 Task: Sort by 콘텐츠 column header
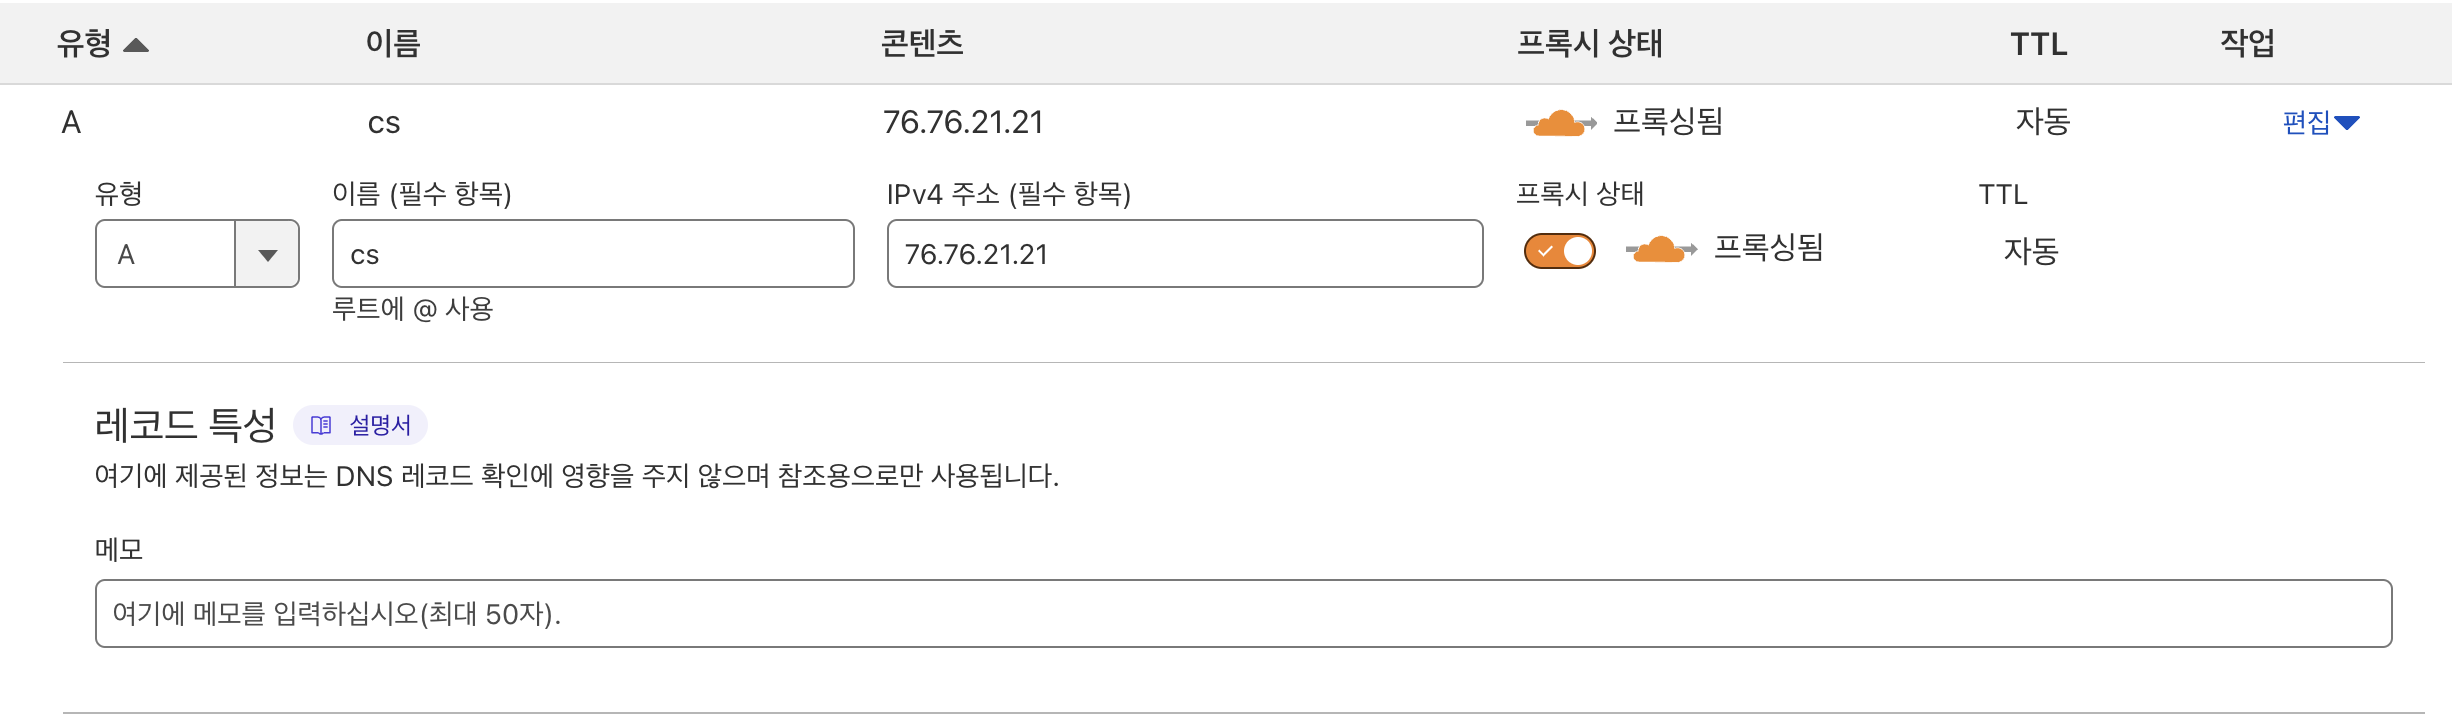click(921, 44)
